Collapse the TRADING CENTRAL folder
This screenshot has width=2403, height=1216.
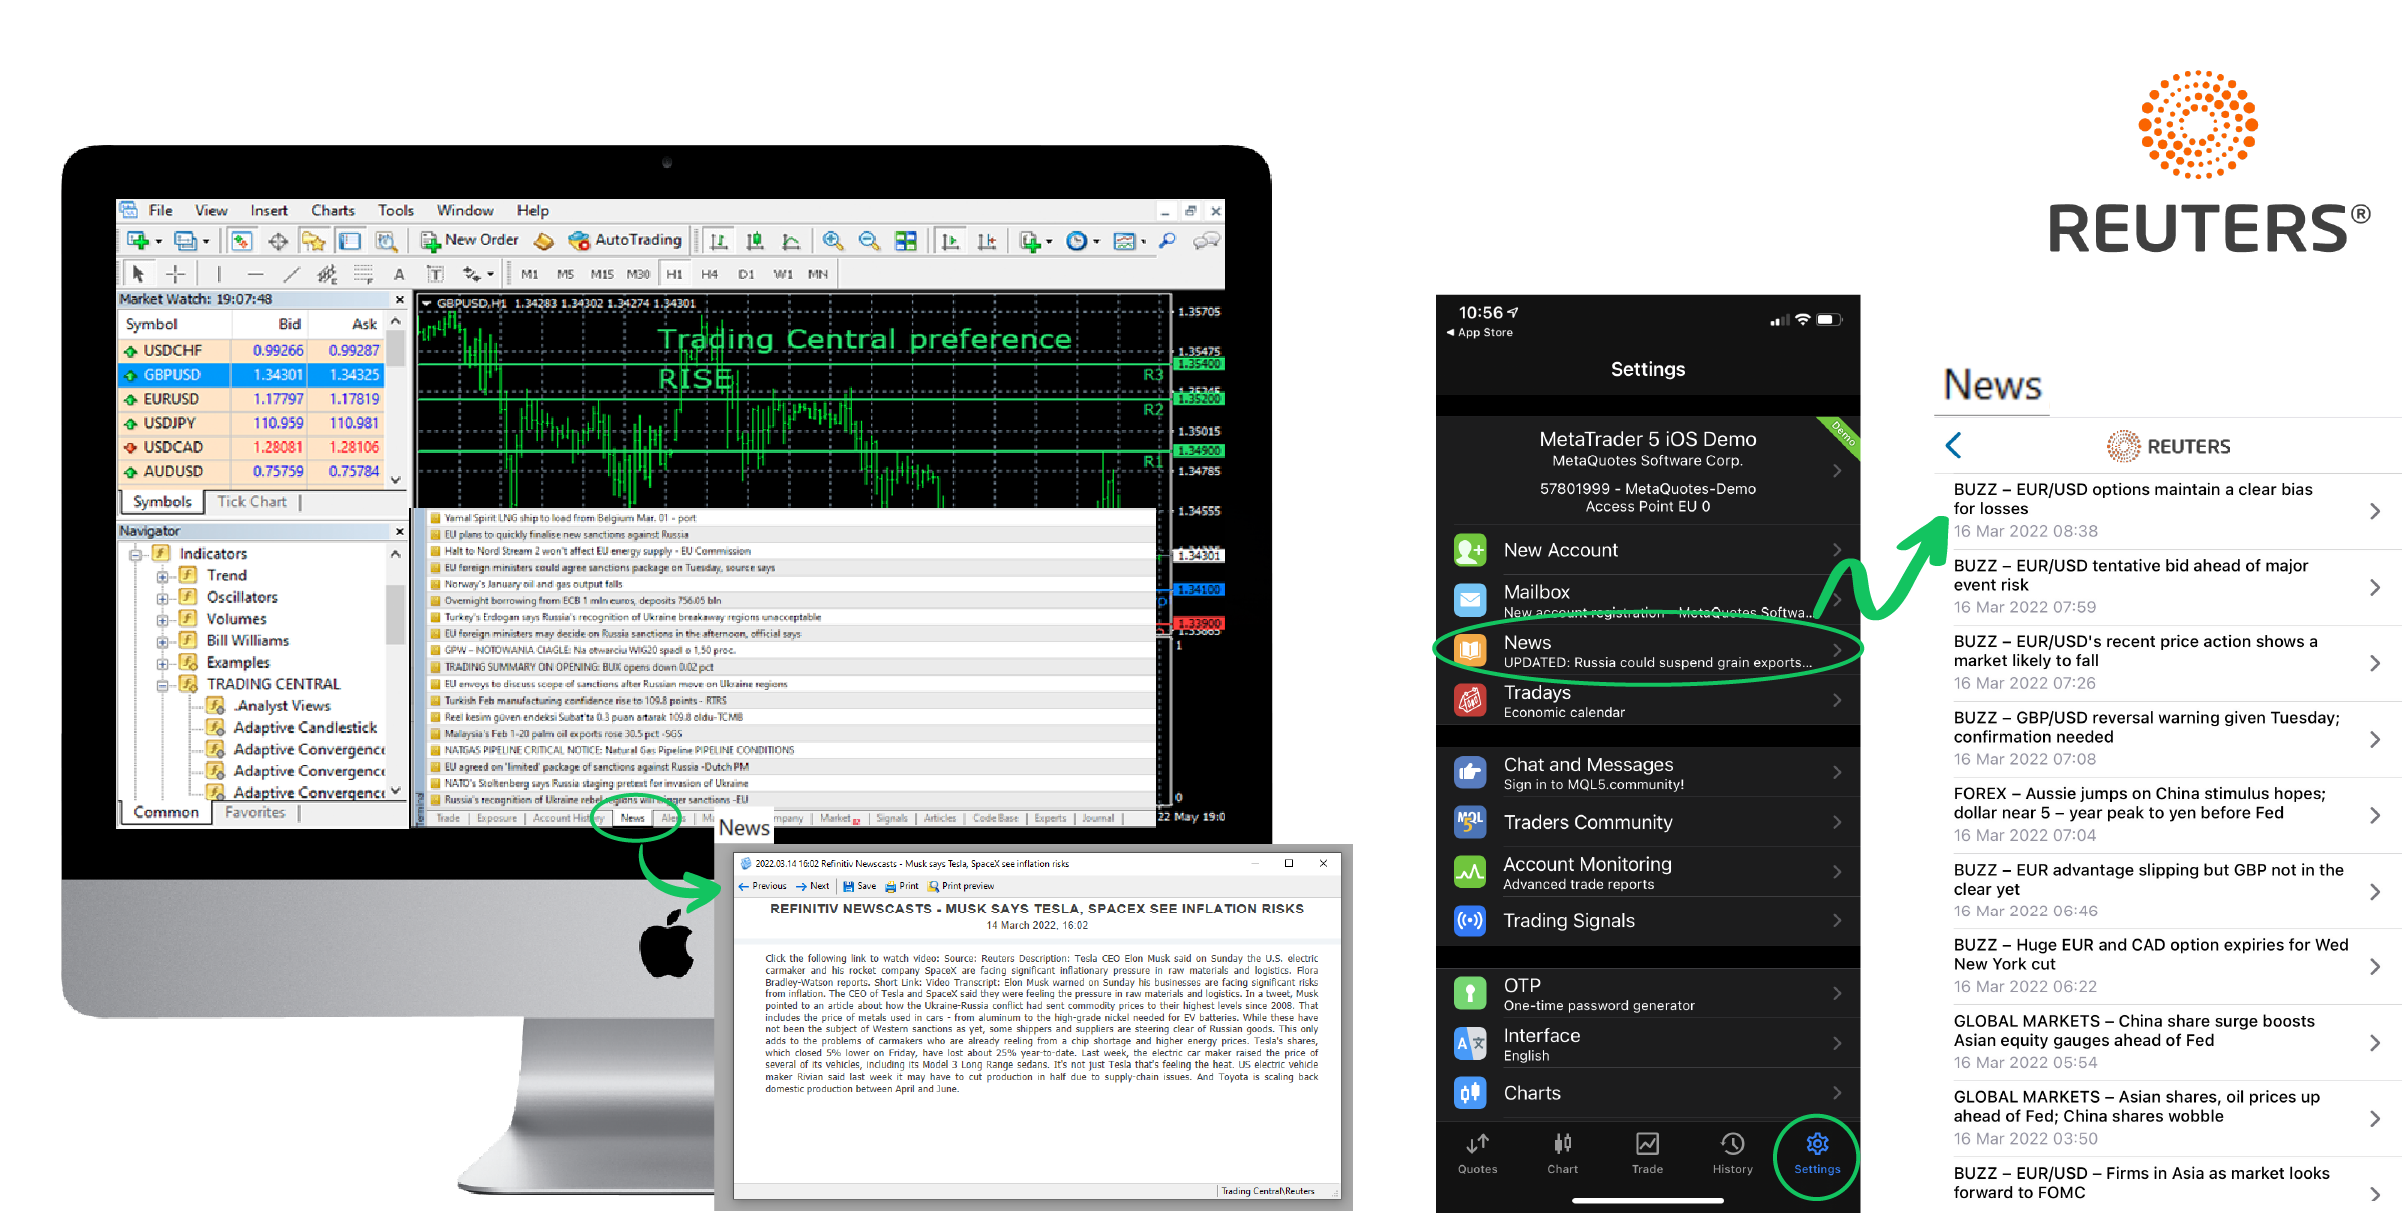[x=162, y=685]
